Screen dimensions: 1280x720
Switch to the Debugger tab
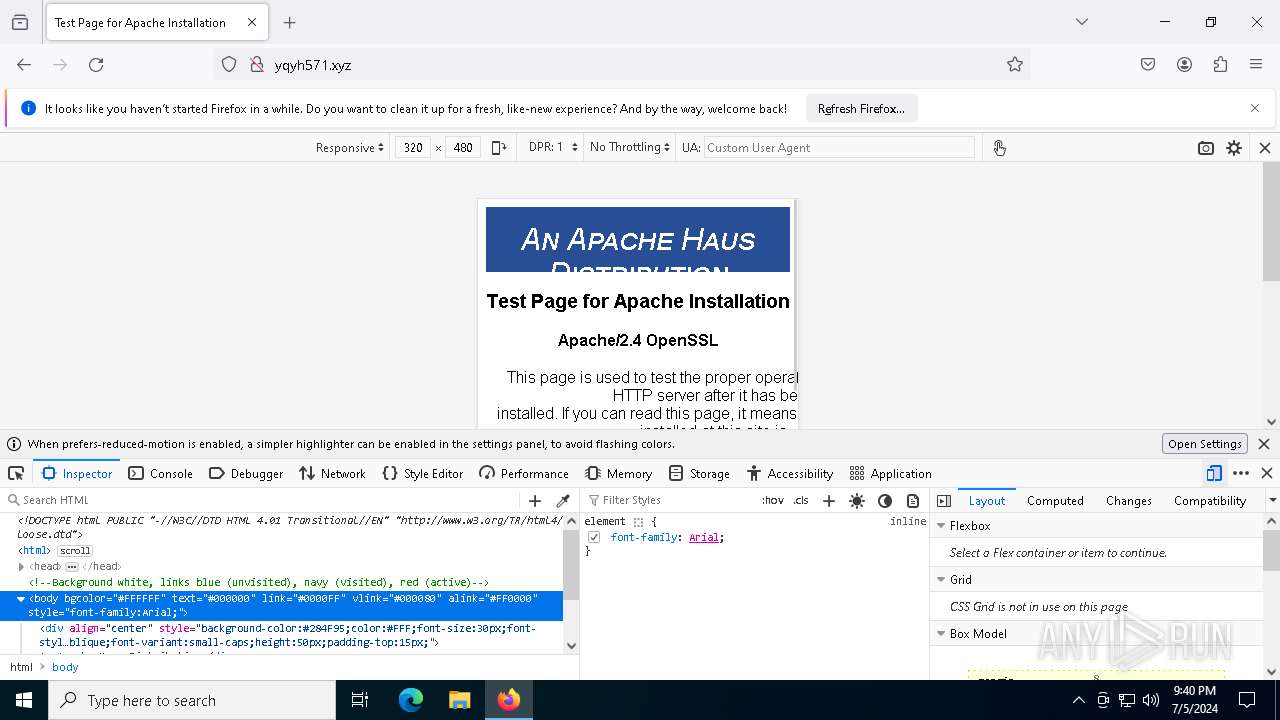[246, 473]
